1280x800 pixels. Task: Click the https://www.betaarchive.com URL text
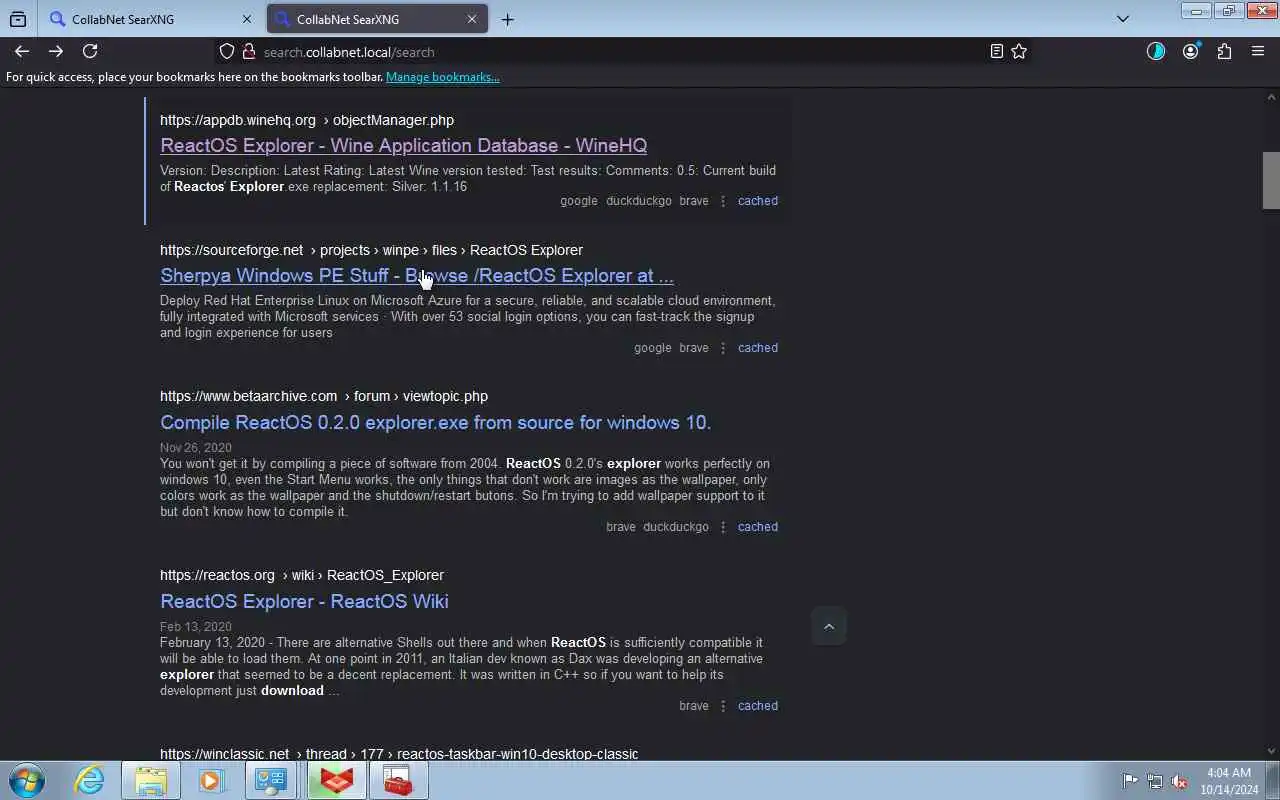pos(249,396)
